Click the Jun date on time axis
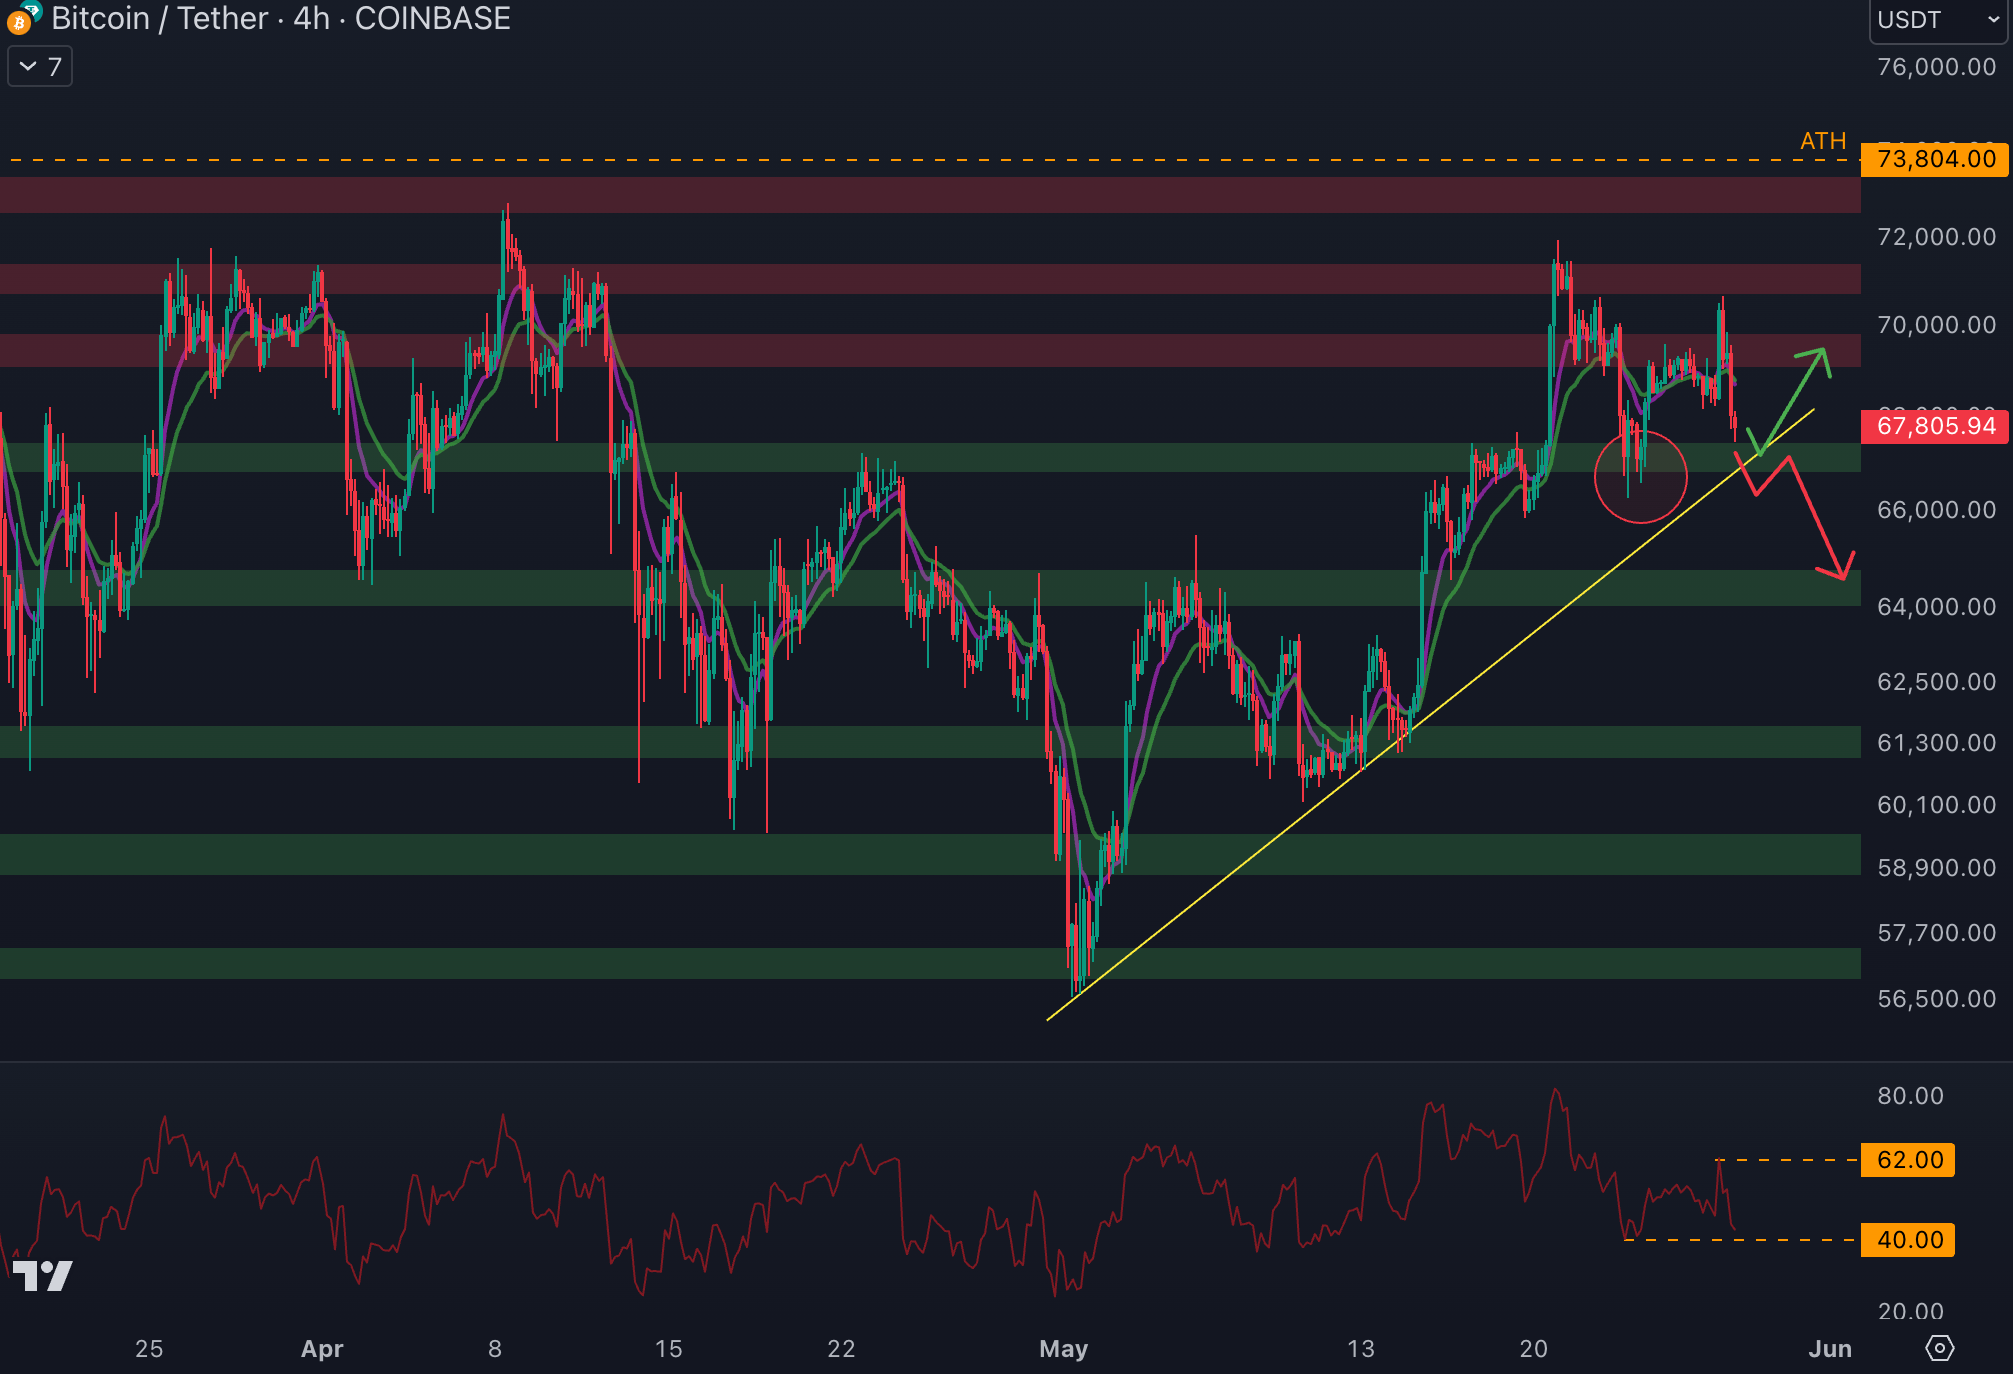This screenshot has width=2013, height=1374. pos(1829,1349)
